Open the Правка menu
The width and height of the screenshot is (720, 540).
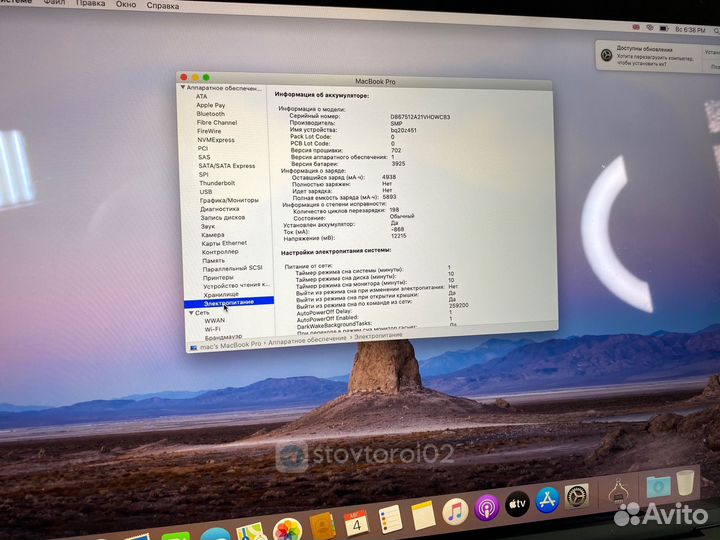90,3
